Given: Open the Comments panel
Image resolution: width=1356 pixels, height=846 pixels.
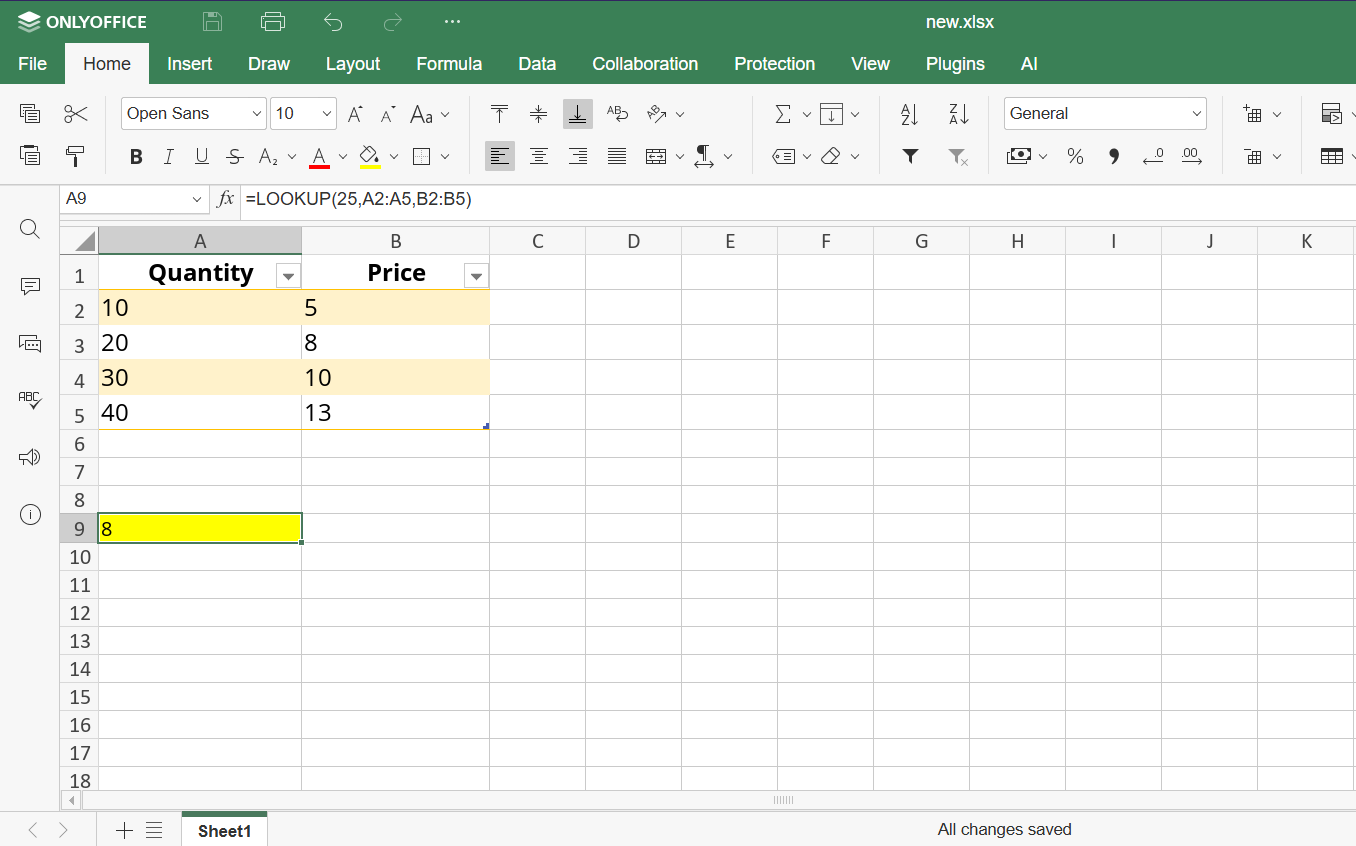Looking at the screenshot, I should coord(30,286).
